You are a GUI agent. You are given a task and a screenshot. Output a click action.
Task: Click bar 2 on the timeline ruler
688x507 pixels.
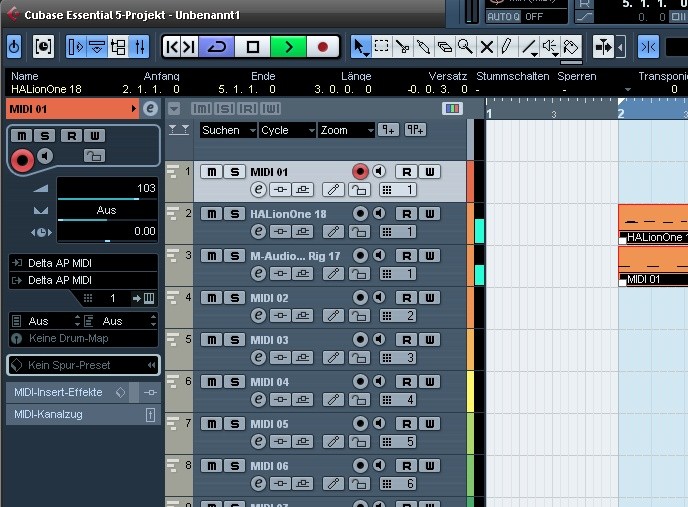point(621,113)
